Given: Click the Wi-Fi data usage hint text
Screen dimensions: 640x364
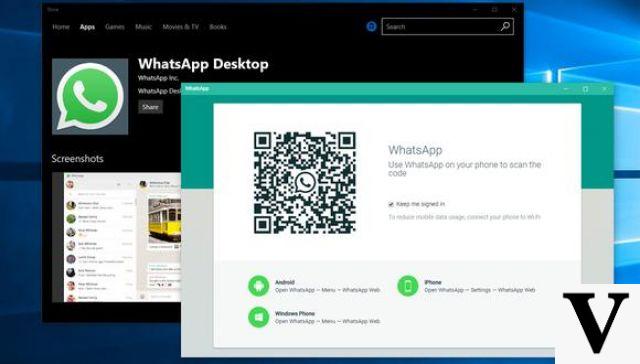Looking at the screenshot, I should 464,217.
